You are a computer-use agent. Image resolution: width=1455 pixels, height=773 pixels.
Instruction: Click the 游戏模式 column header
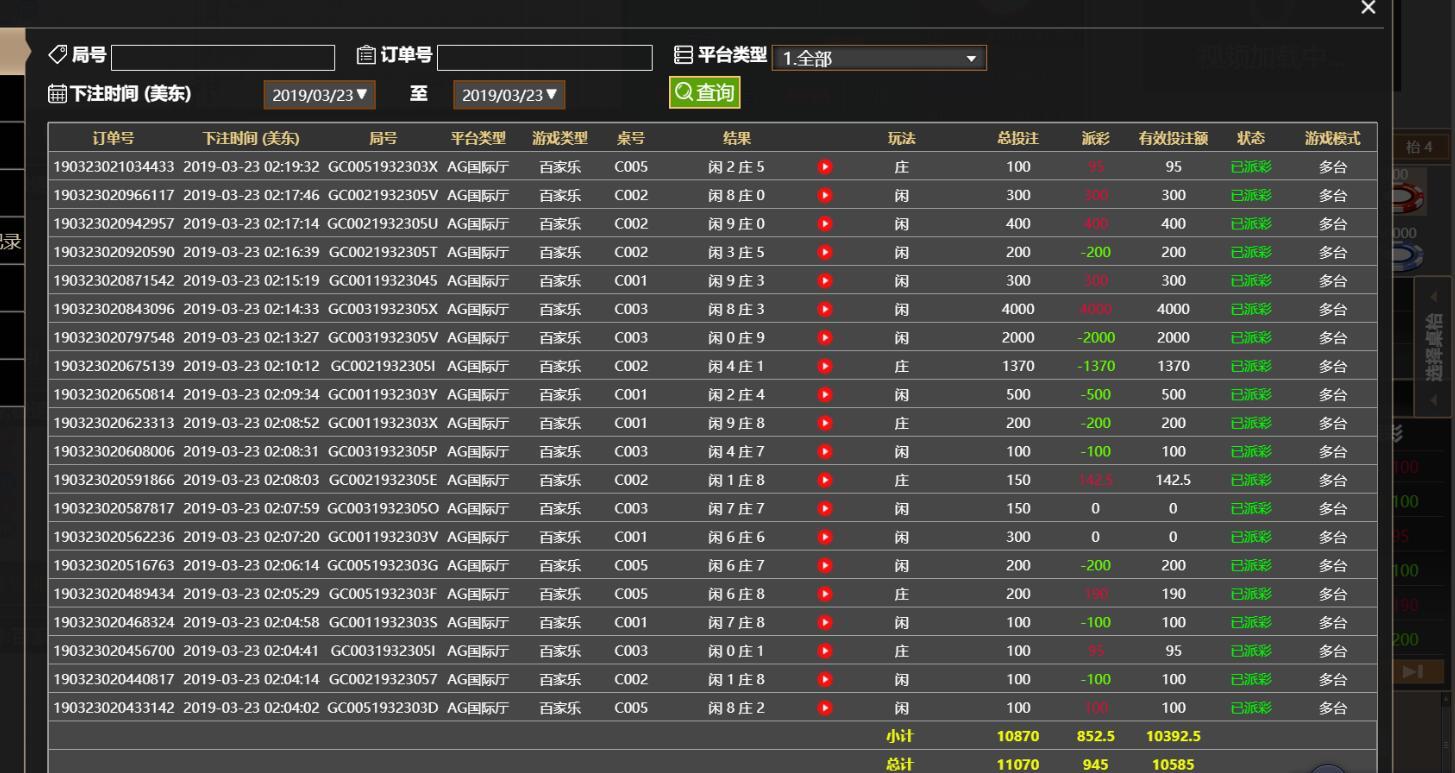point(1332,139)
